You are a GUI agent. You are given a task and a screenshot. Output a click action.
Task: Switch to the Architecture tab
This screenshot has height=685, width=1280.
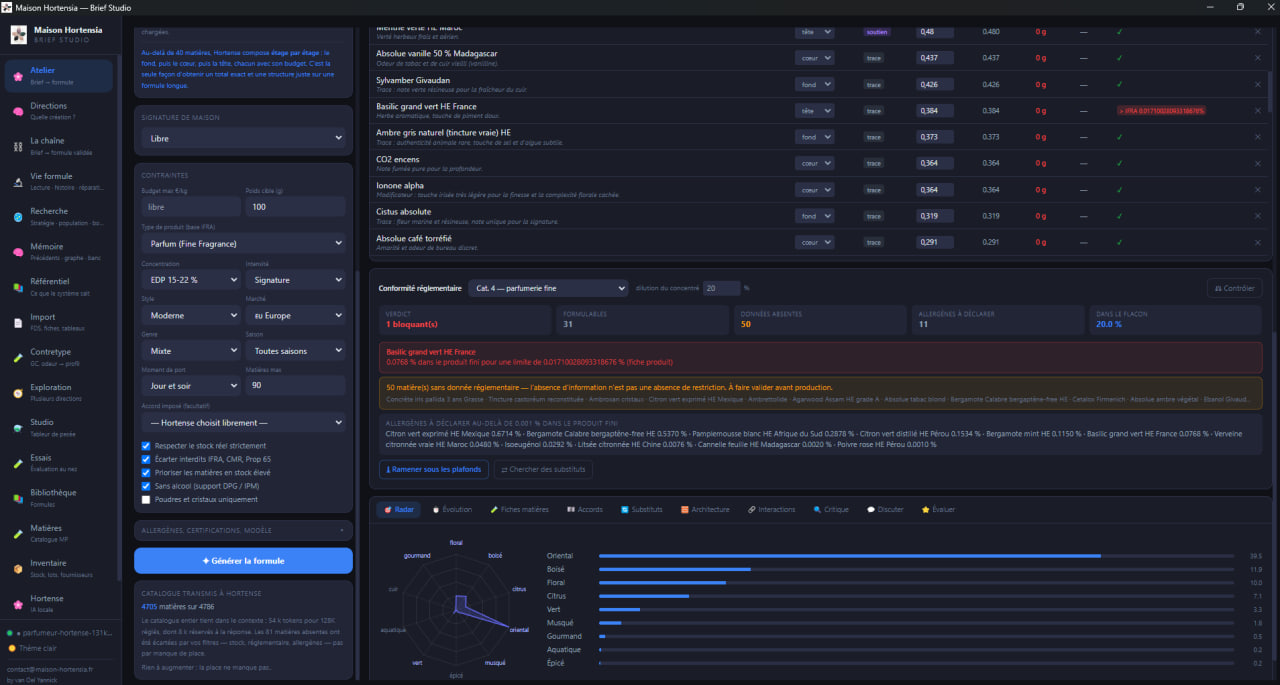click(x=705, y=510)
